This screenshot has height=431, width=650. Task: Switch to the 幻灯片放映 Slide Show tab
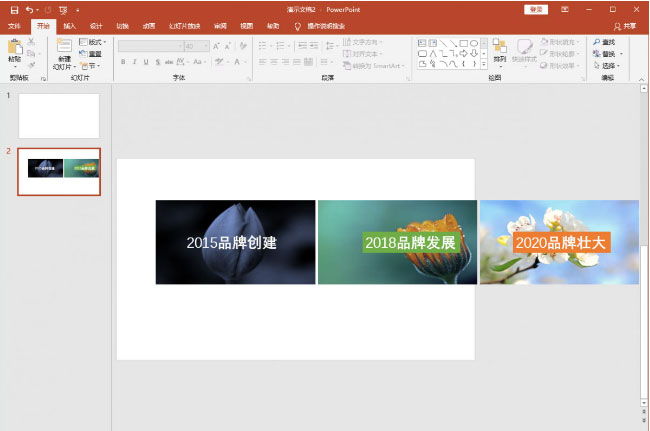point(184,26)
